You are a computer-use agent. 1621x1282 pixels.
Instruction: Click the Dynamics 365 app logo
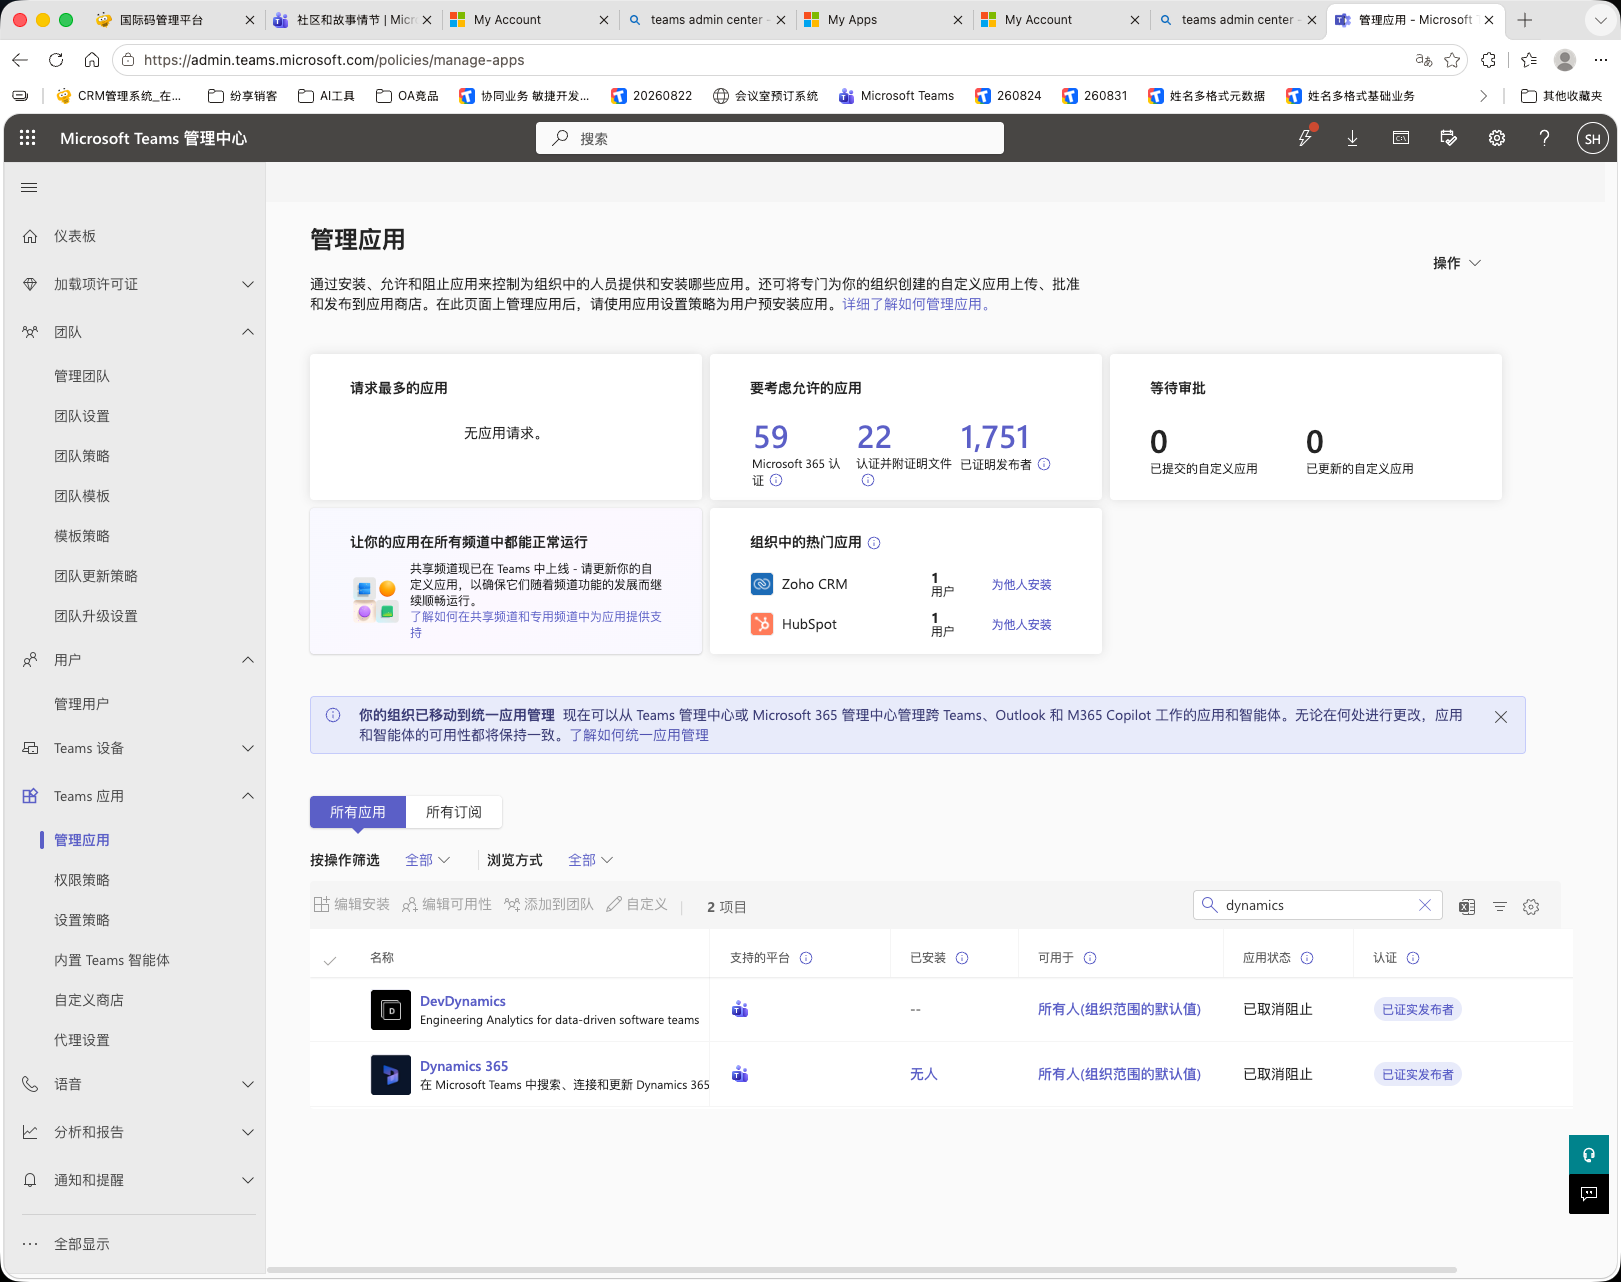391,1075
